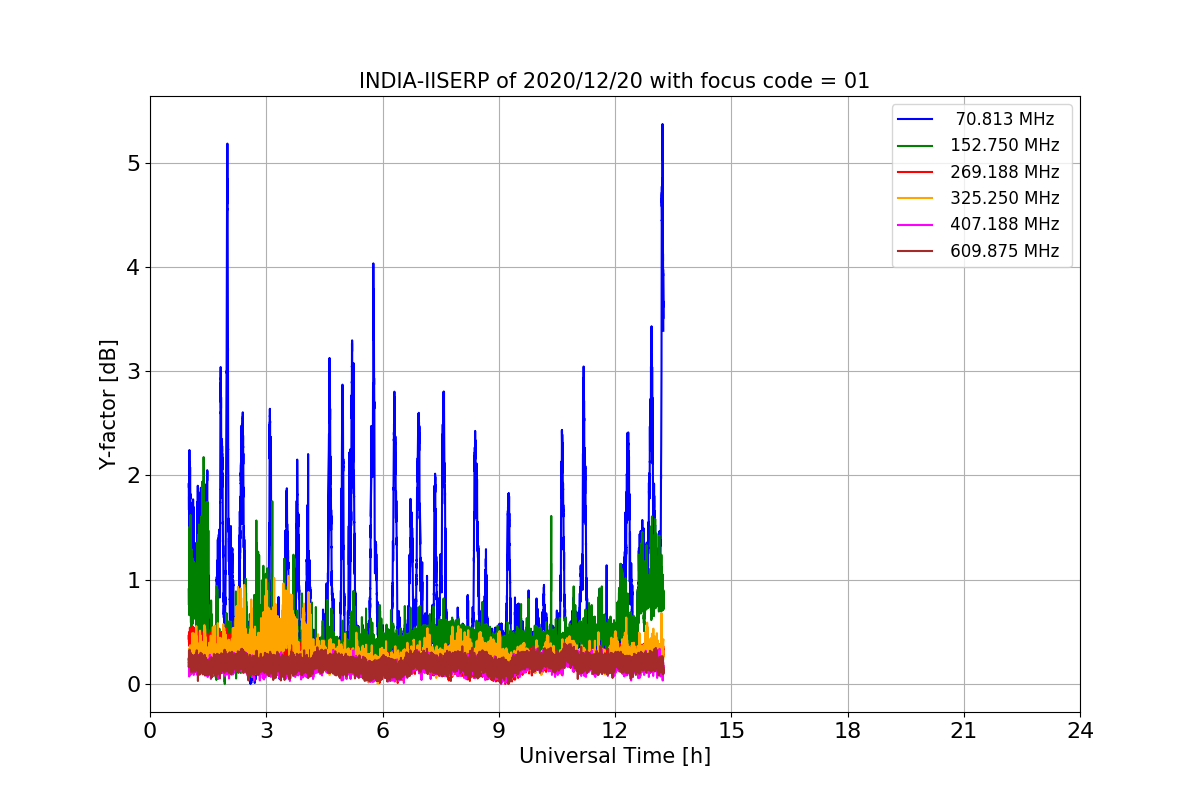Click x-axis tick label 0

coord(150,731)
